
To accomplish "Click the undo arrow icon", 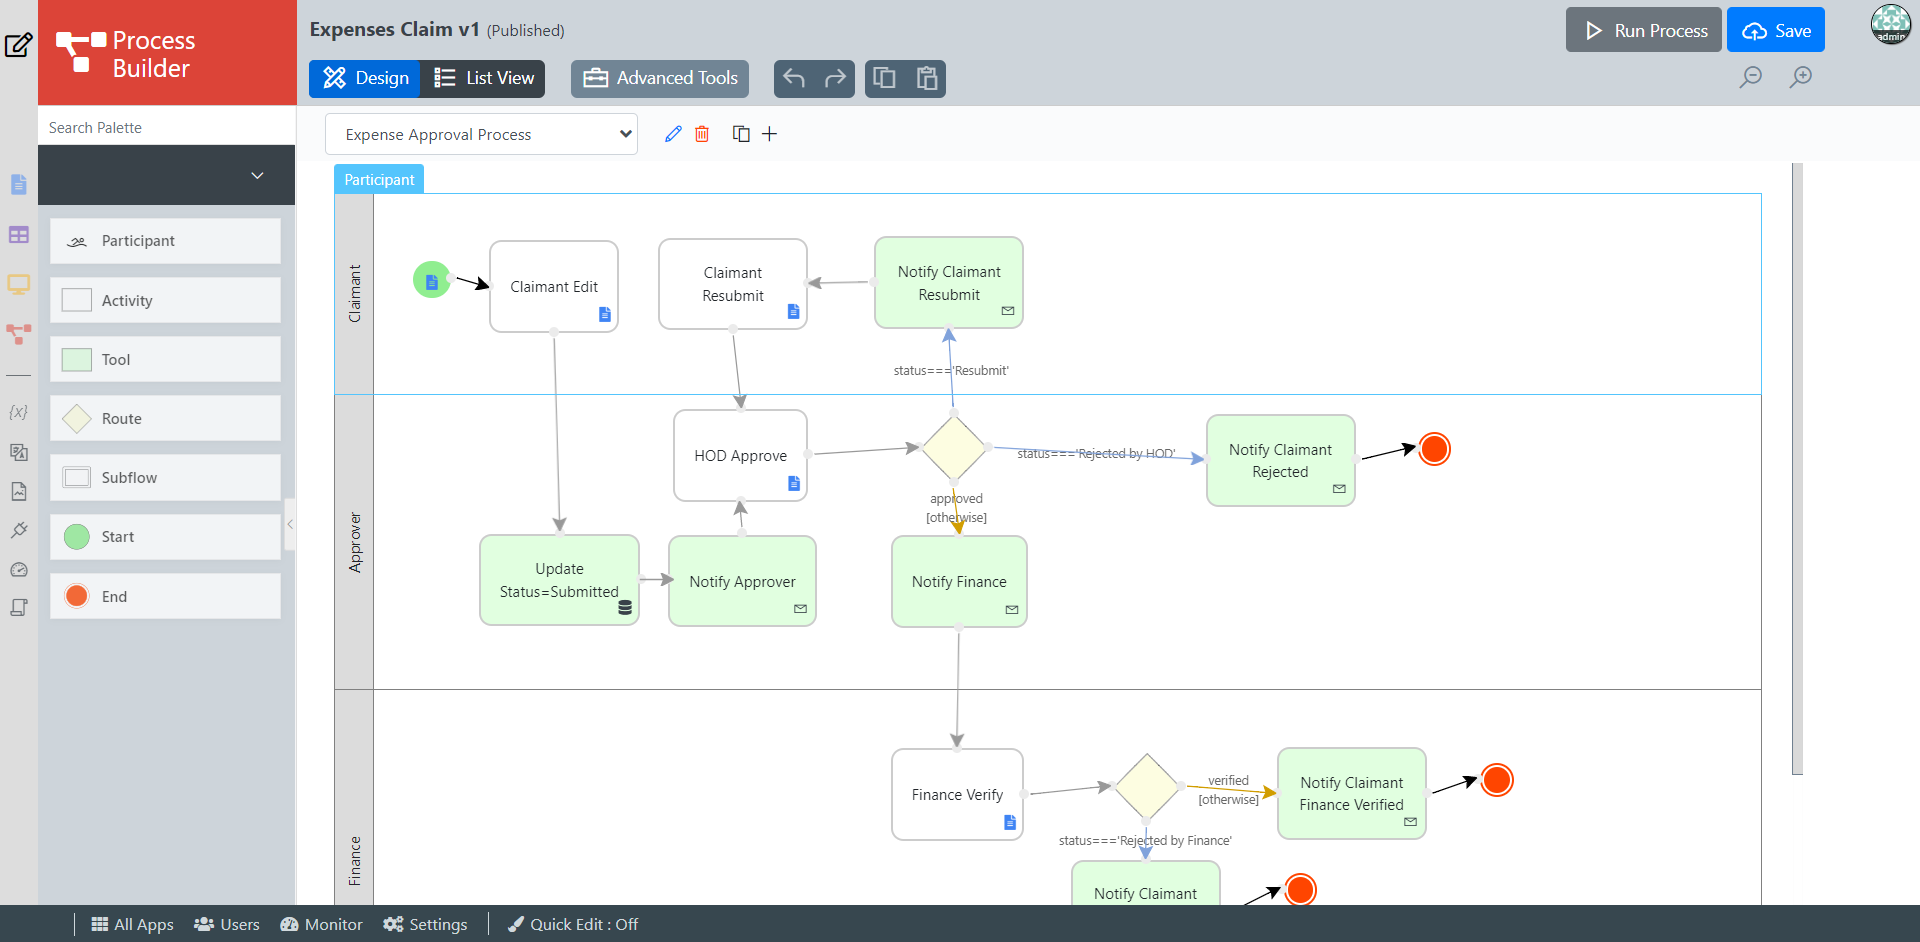I will (x=794, y=78).
